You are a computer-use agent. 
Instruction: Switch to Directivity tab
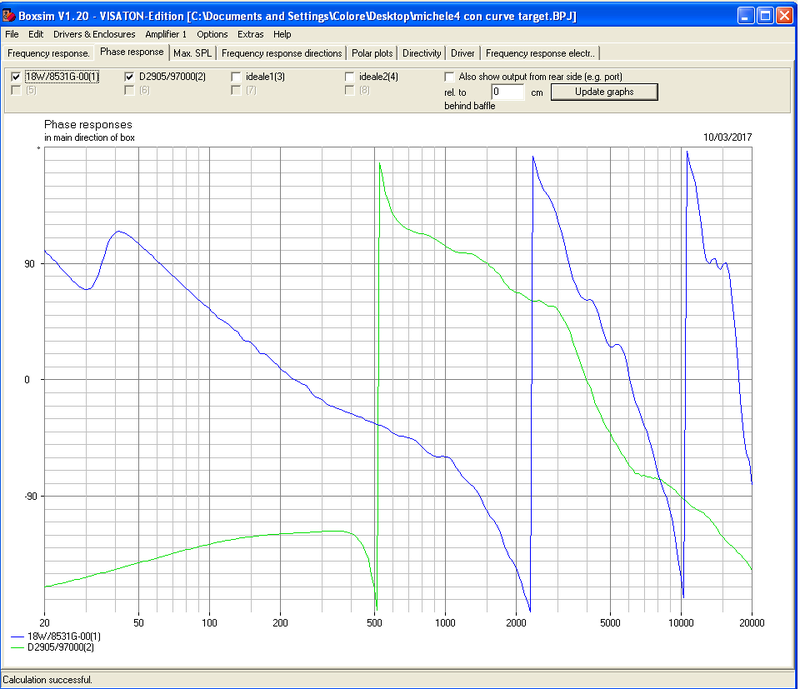tap(421, 53)
